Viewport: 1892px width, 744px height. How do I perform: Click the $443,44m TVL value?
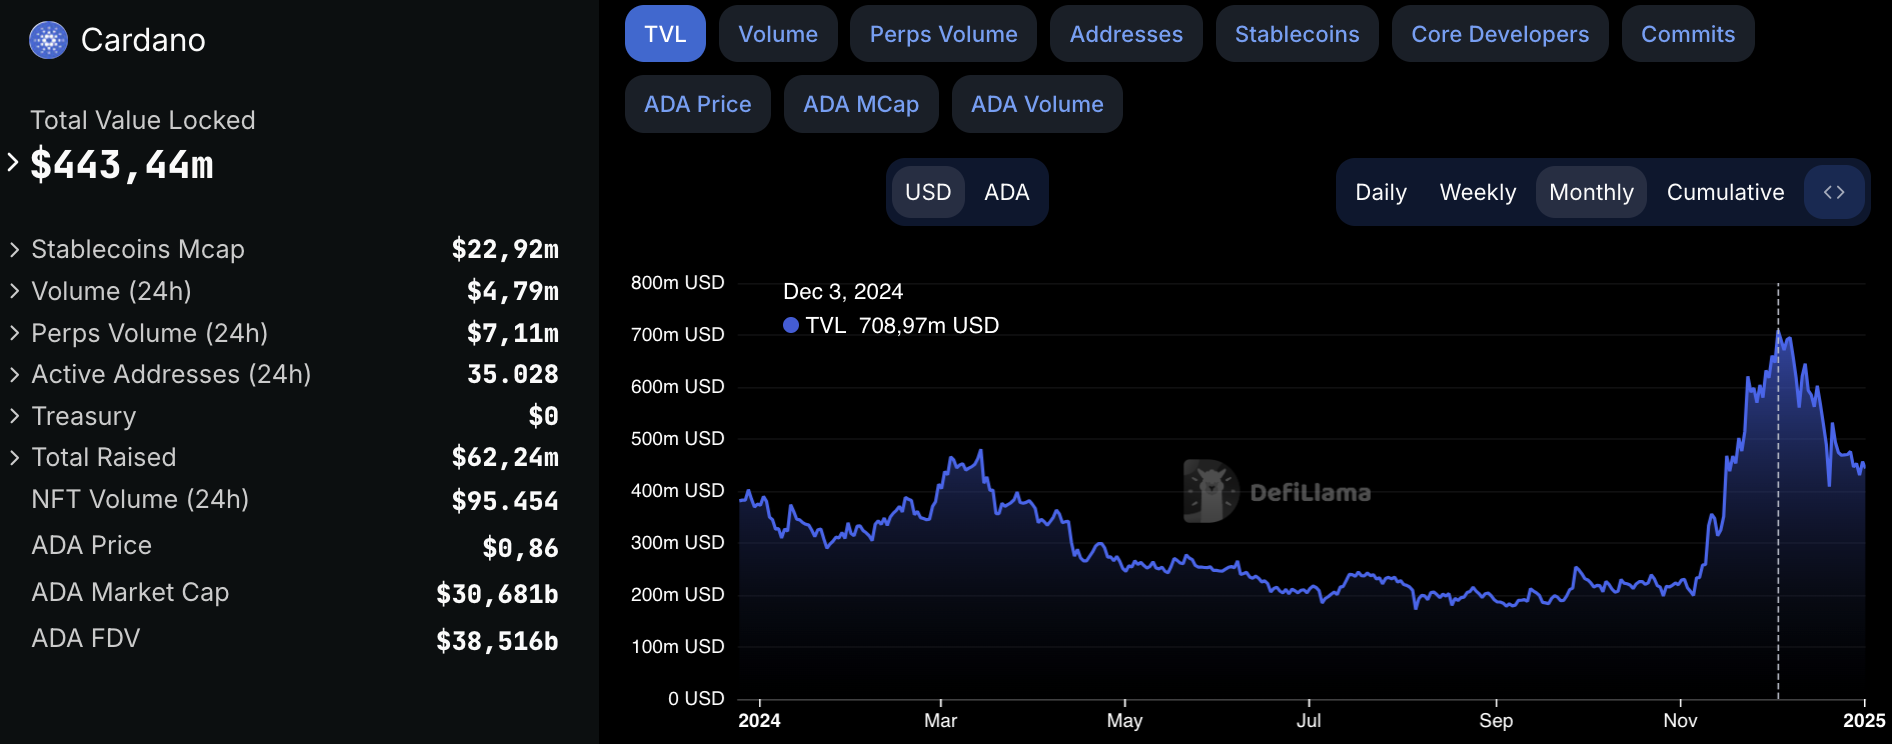[122, 165]
